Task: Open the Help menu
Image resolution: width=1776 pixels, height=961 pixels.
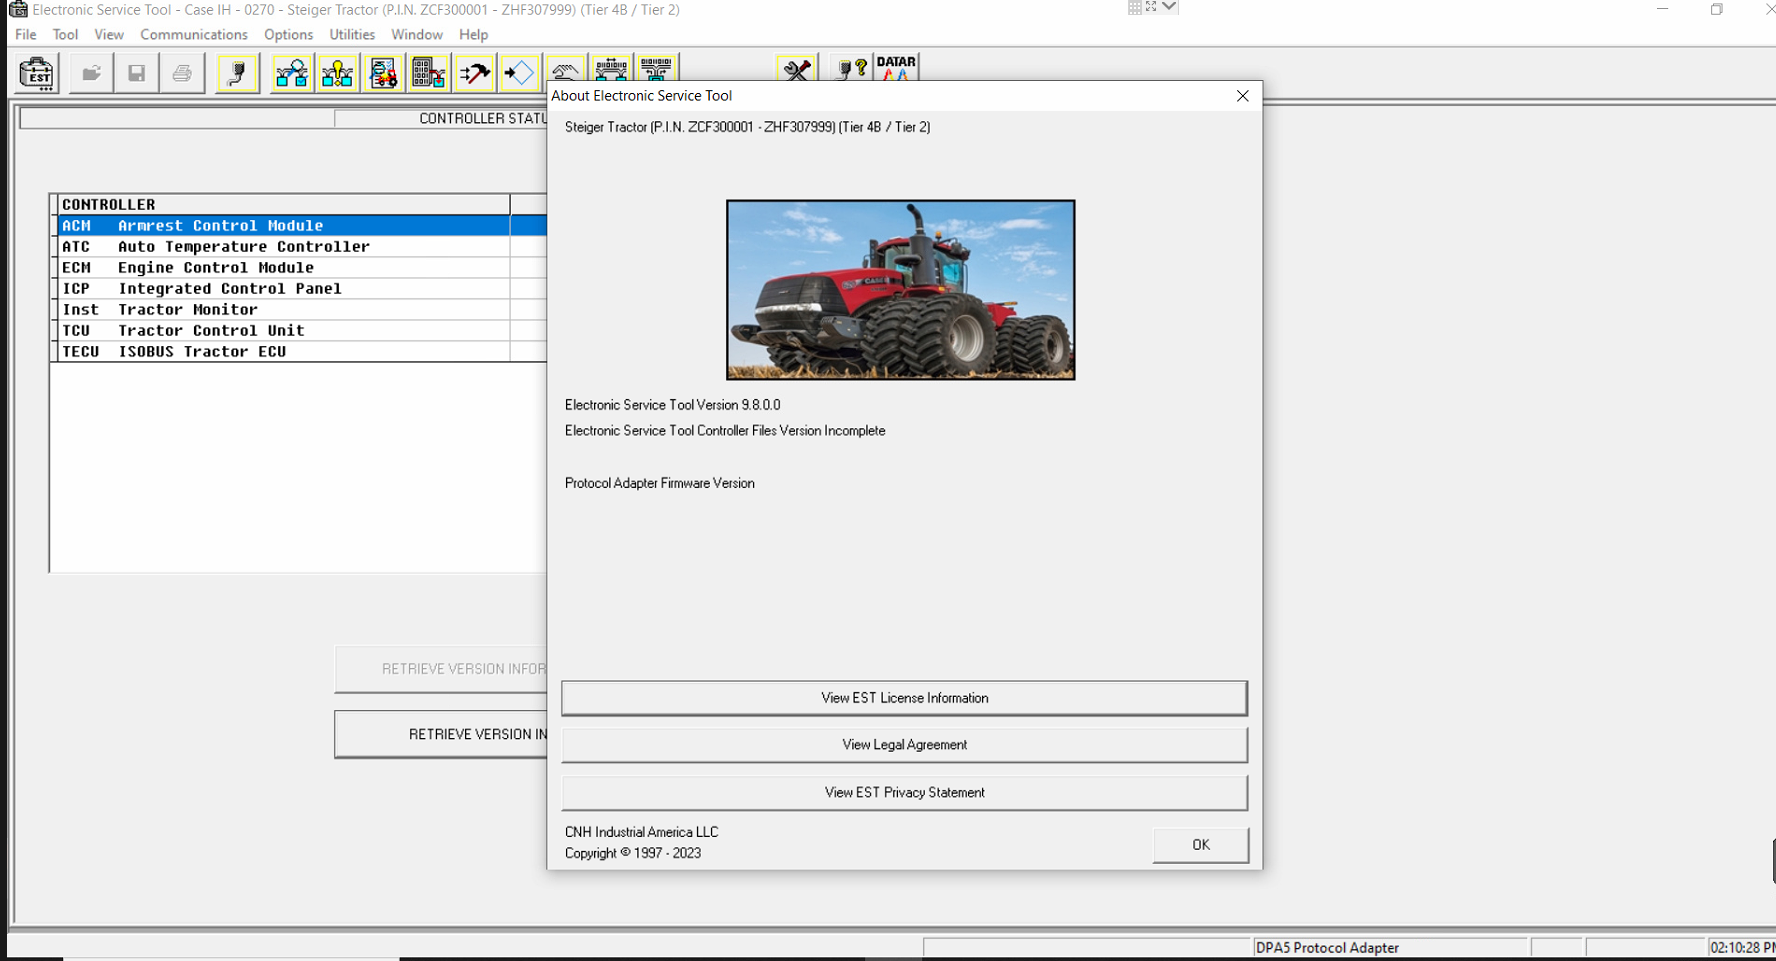Action: coord(474,34)
